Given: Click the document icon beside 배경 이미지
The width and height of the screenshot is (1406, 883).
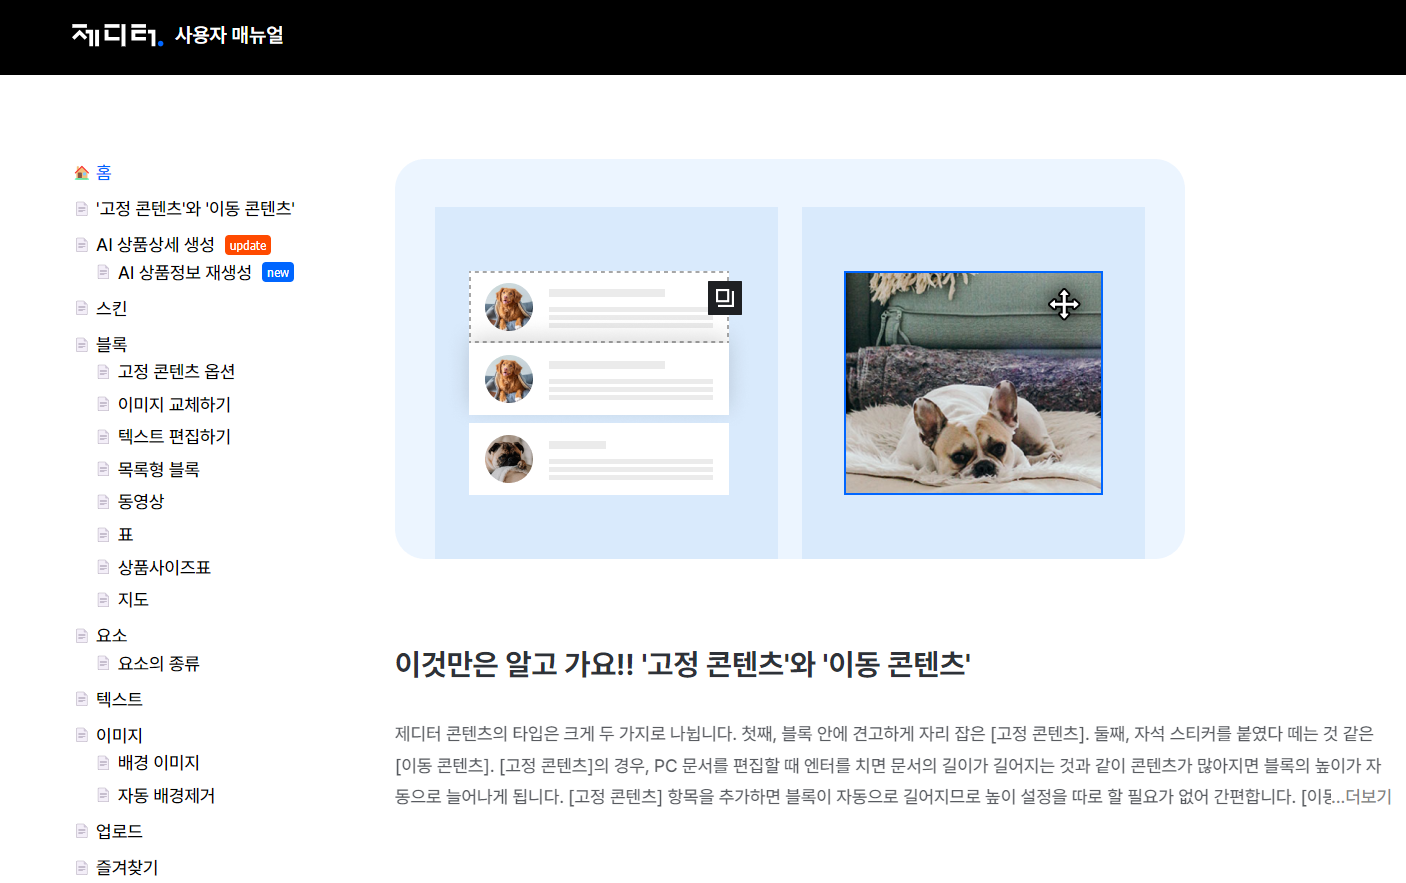Looking at the screenshot, I should [103, 762].
